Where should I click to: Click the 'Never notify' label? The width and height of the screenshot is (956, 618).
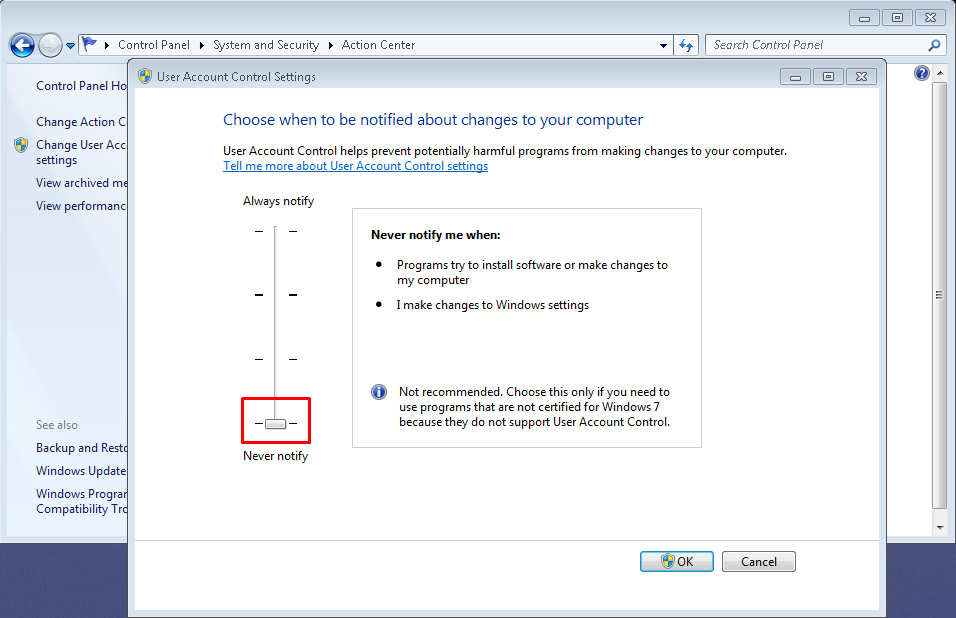276,456
